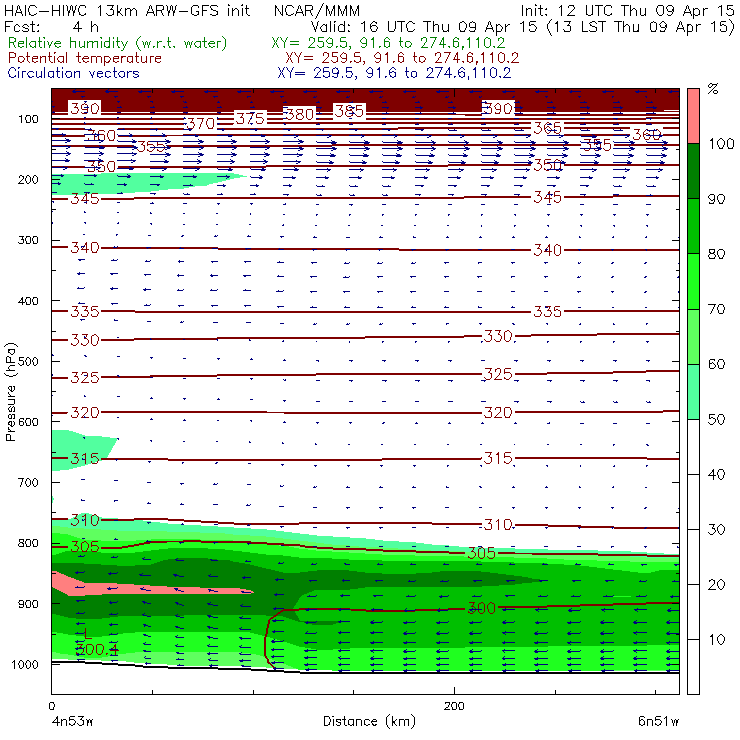Click the '200' pressure axis tick label
Viewport: 740px width, 740px height.
pos(28,179)
